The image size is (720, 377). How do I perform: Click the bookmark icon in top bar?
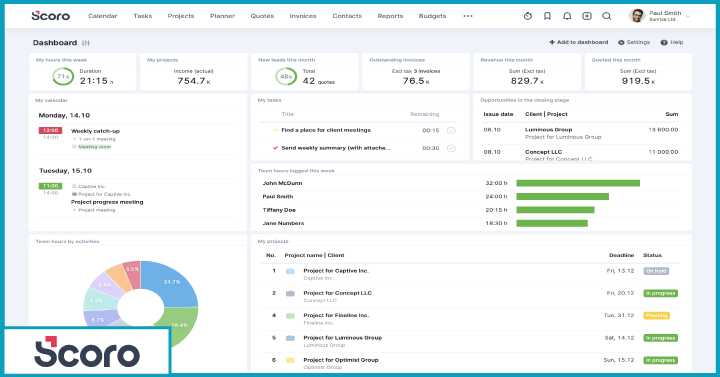[547, 16]
